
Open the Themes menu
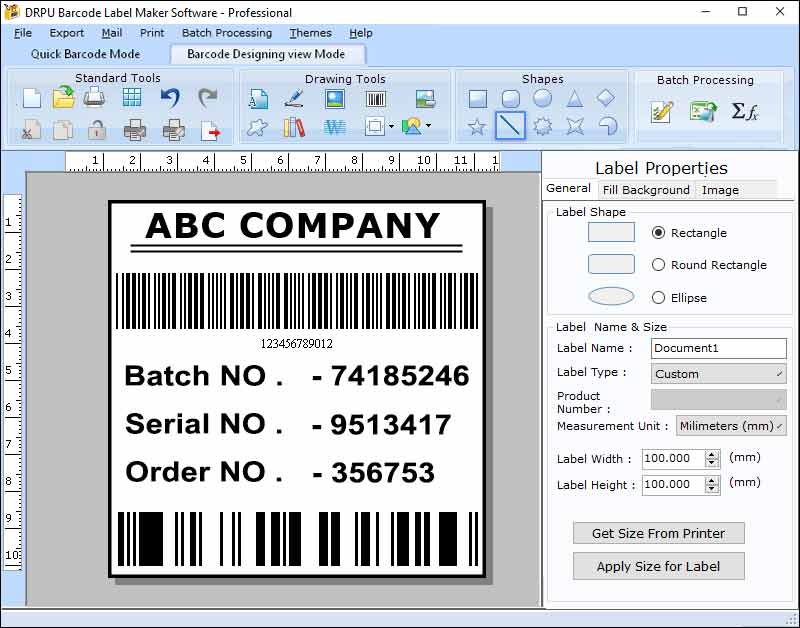click(311, 33)
